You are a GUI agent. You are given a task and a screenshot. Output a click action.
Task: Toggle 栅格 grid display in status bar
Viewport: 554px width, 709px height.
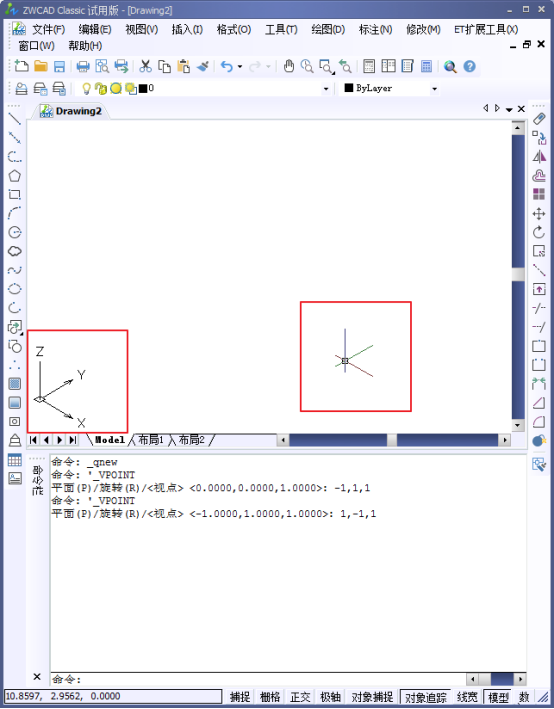pyautogui.click(x=270, y=697)
